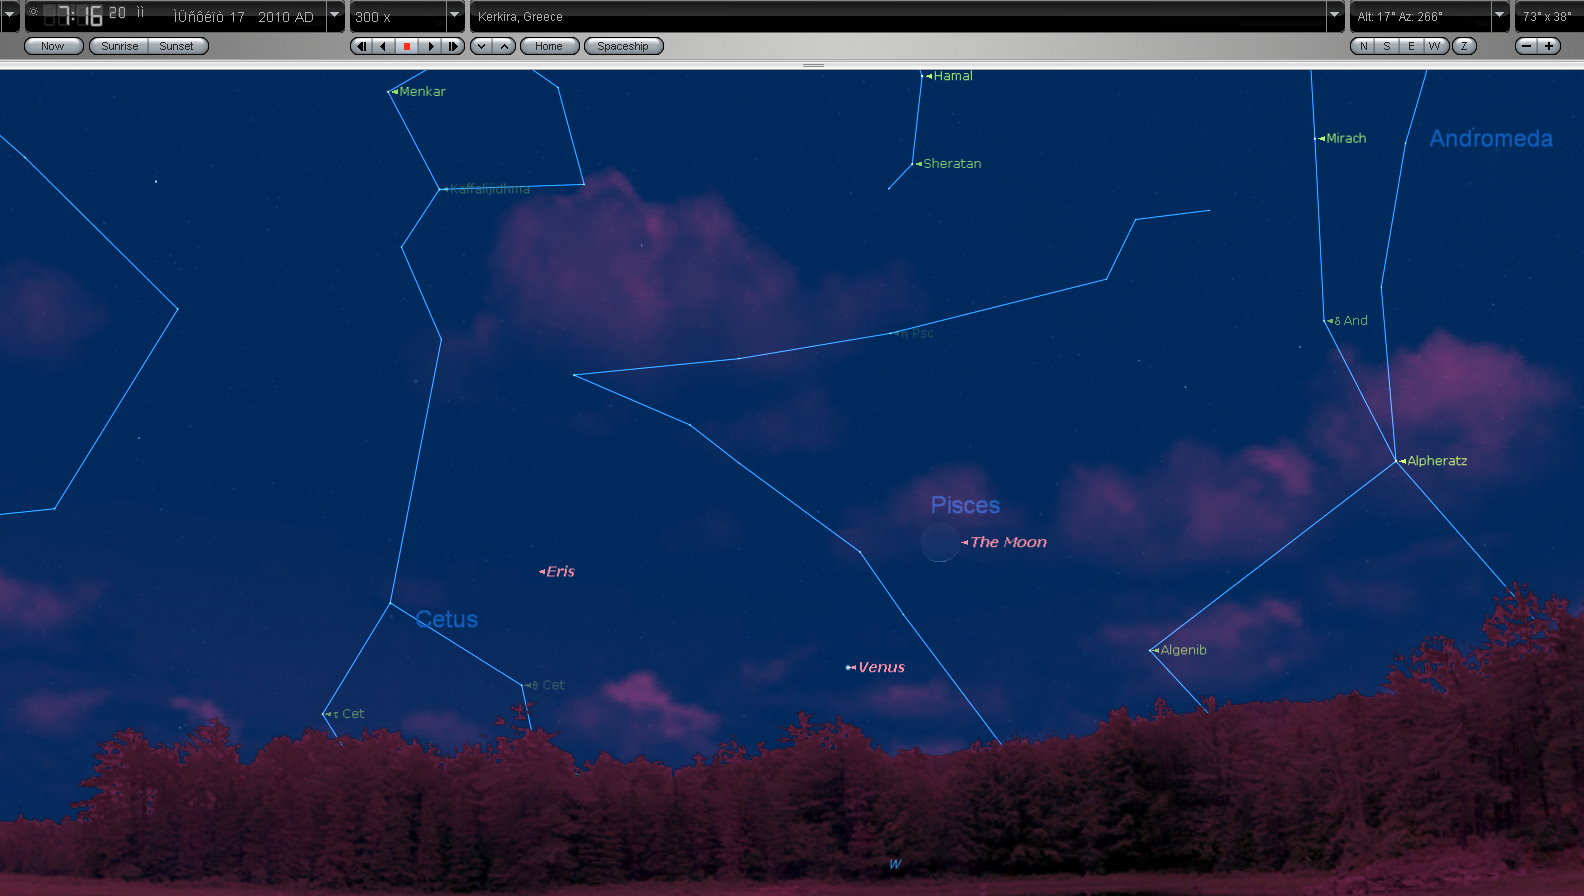Lower the viewing elevation with the down chevron
The image size is (1584, 896).
(x=481, y=46)
